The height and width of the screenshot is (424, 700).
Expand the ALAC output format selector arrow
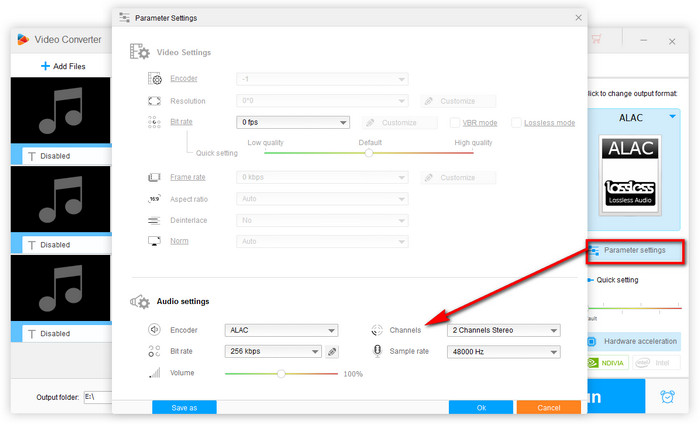672,117
